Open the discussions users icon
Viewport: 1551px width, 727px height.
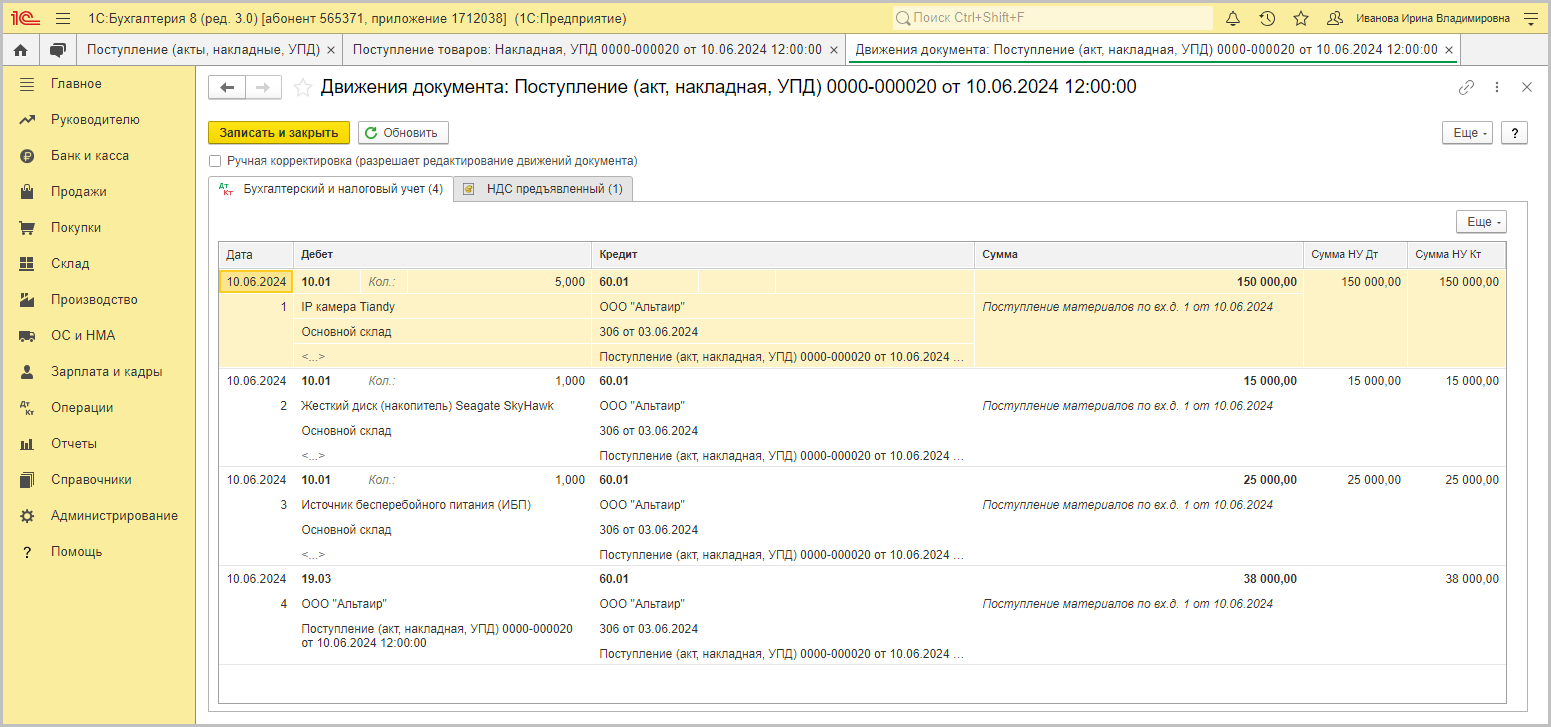click(1335, 18)
